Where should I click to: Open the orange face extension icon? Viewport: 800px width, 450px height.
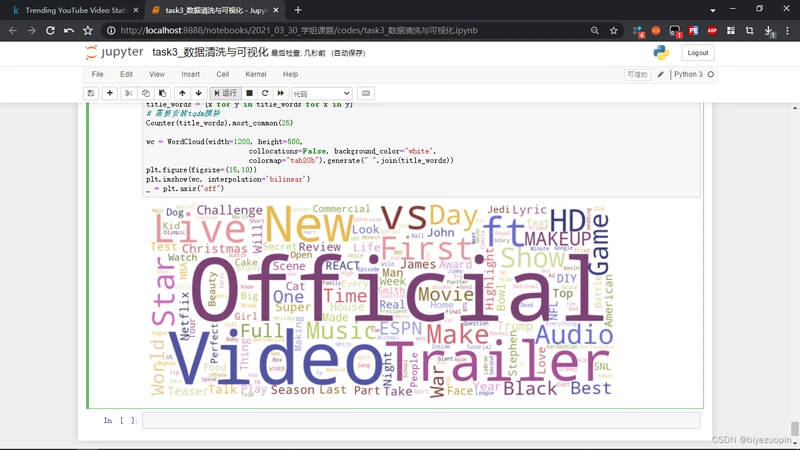(656, 31)
